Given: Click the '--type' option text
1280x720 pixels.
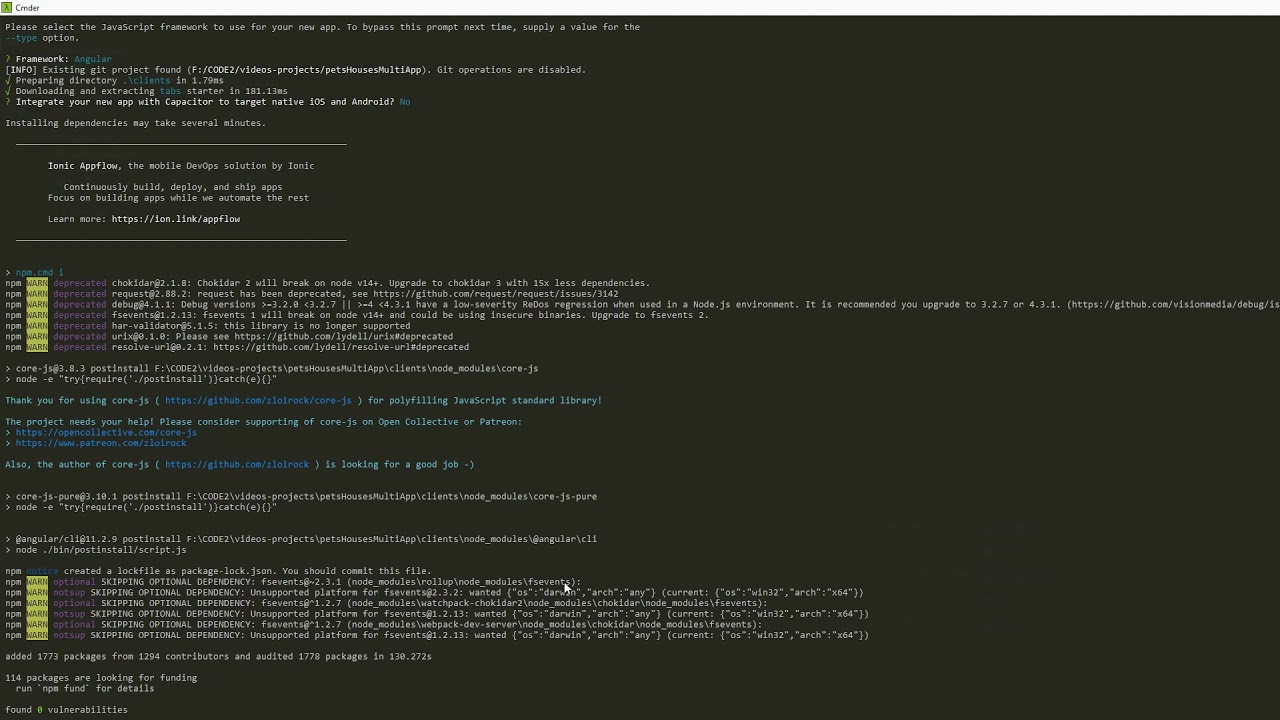Looking at the screenshot, I should 21,38.
